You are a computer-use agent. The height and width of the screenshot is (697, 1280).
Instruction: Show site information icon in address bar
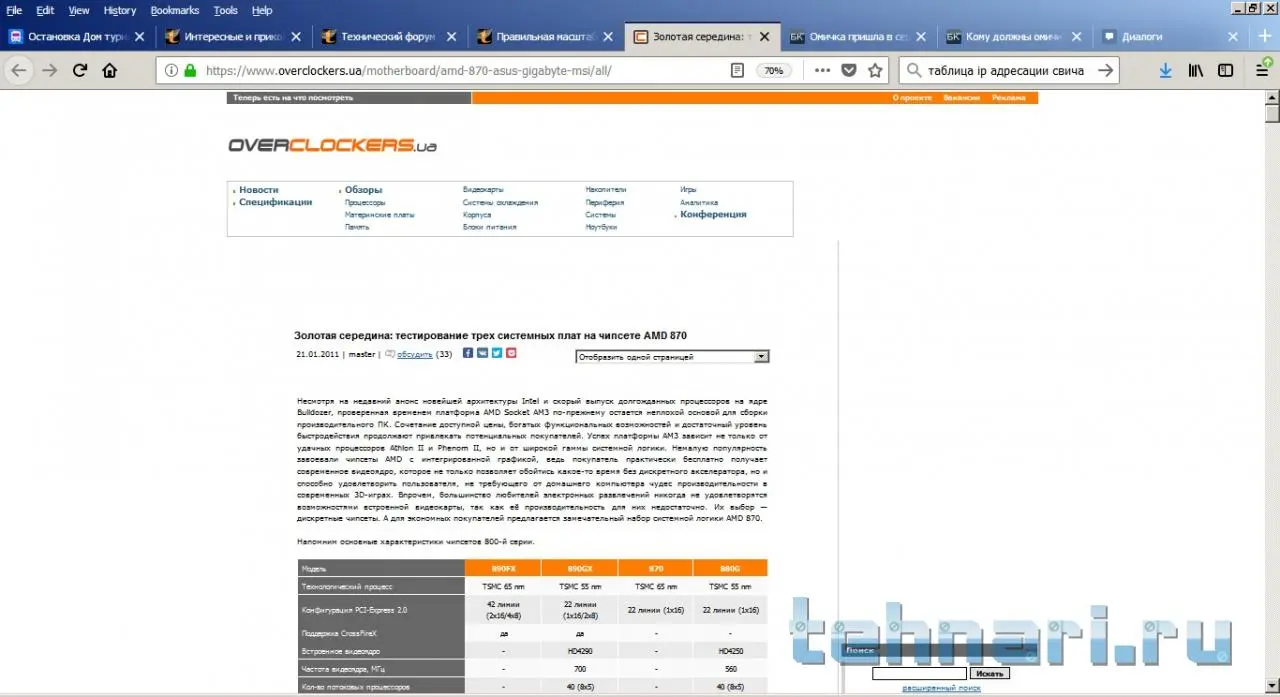pyautogui.click(x=170, y=71)
